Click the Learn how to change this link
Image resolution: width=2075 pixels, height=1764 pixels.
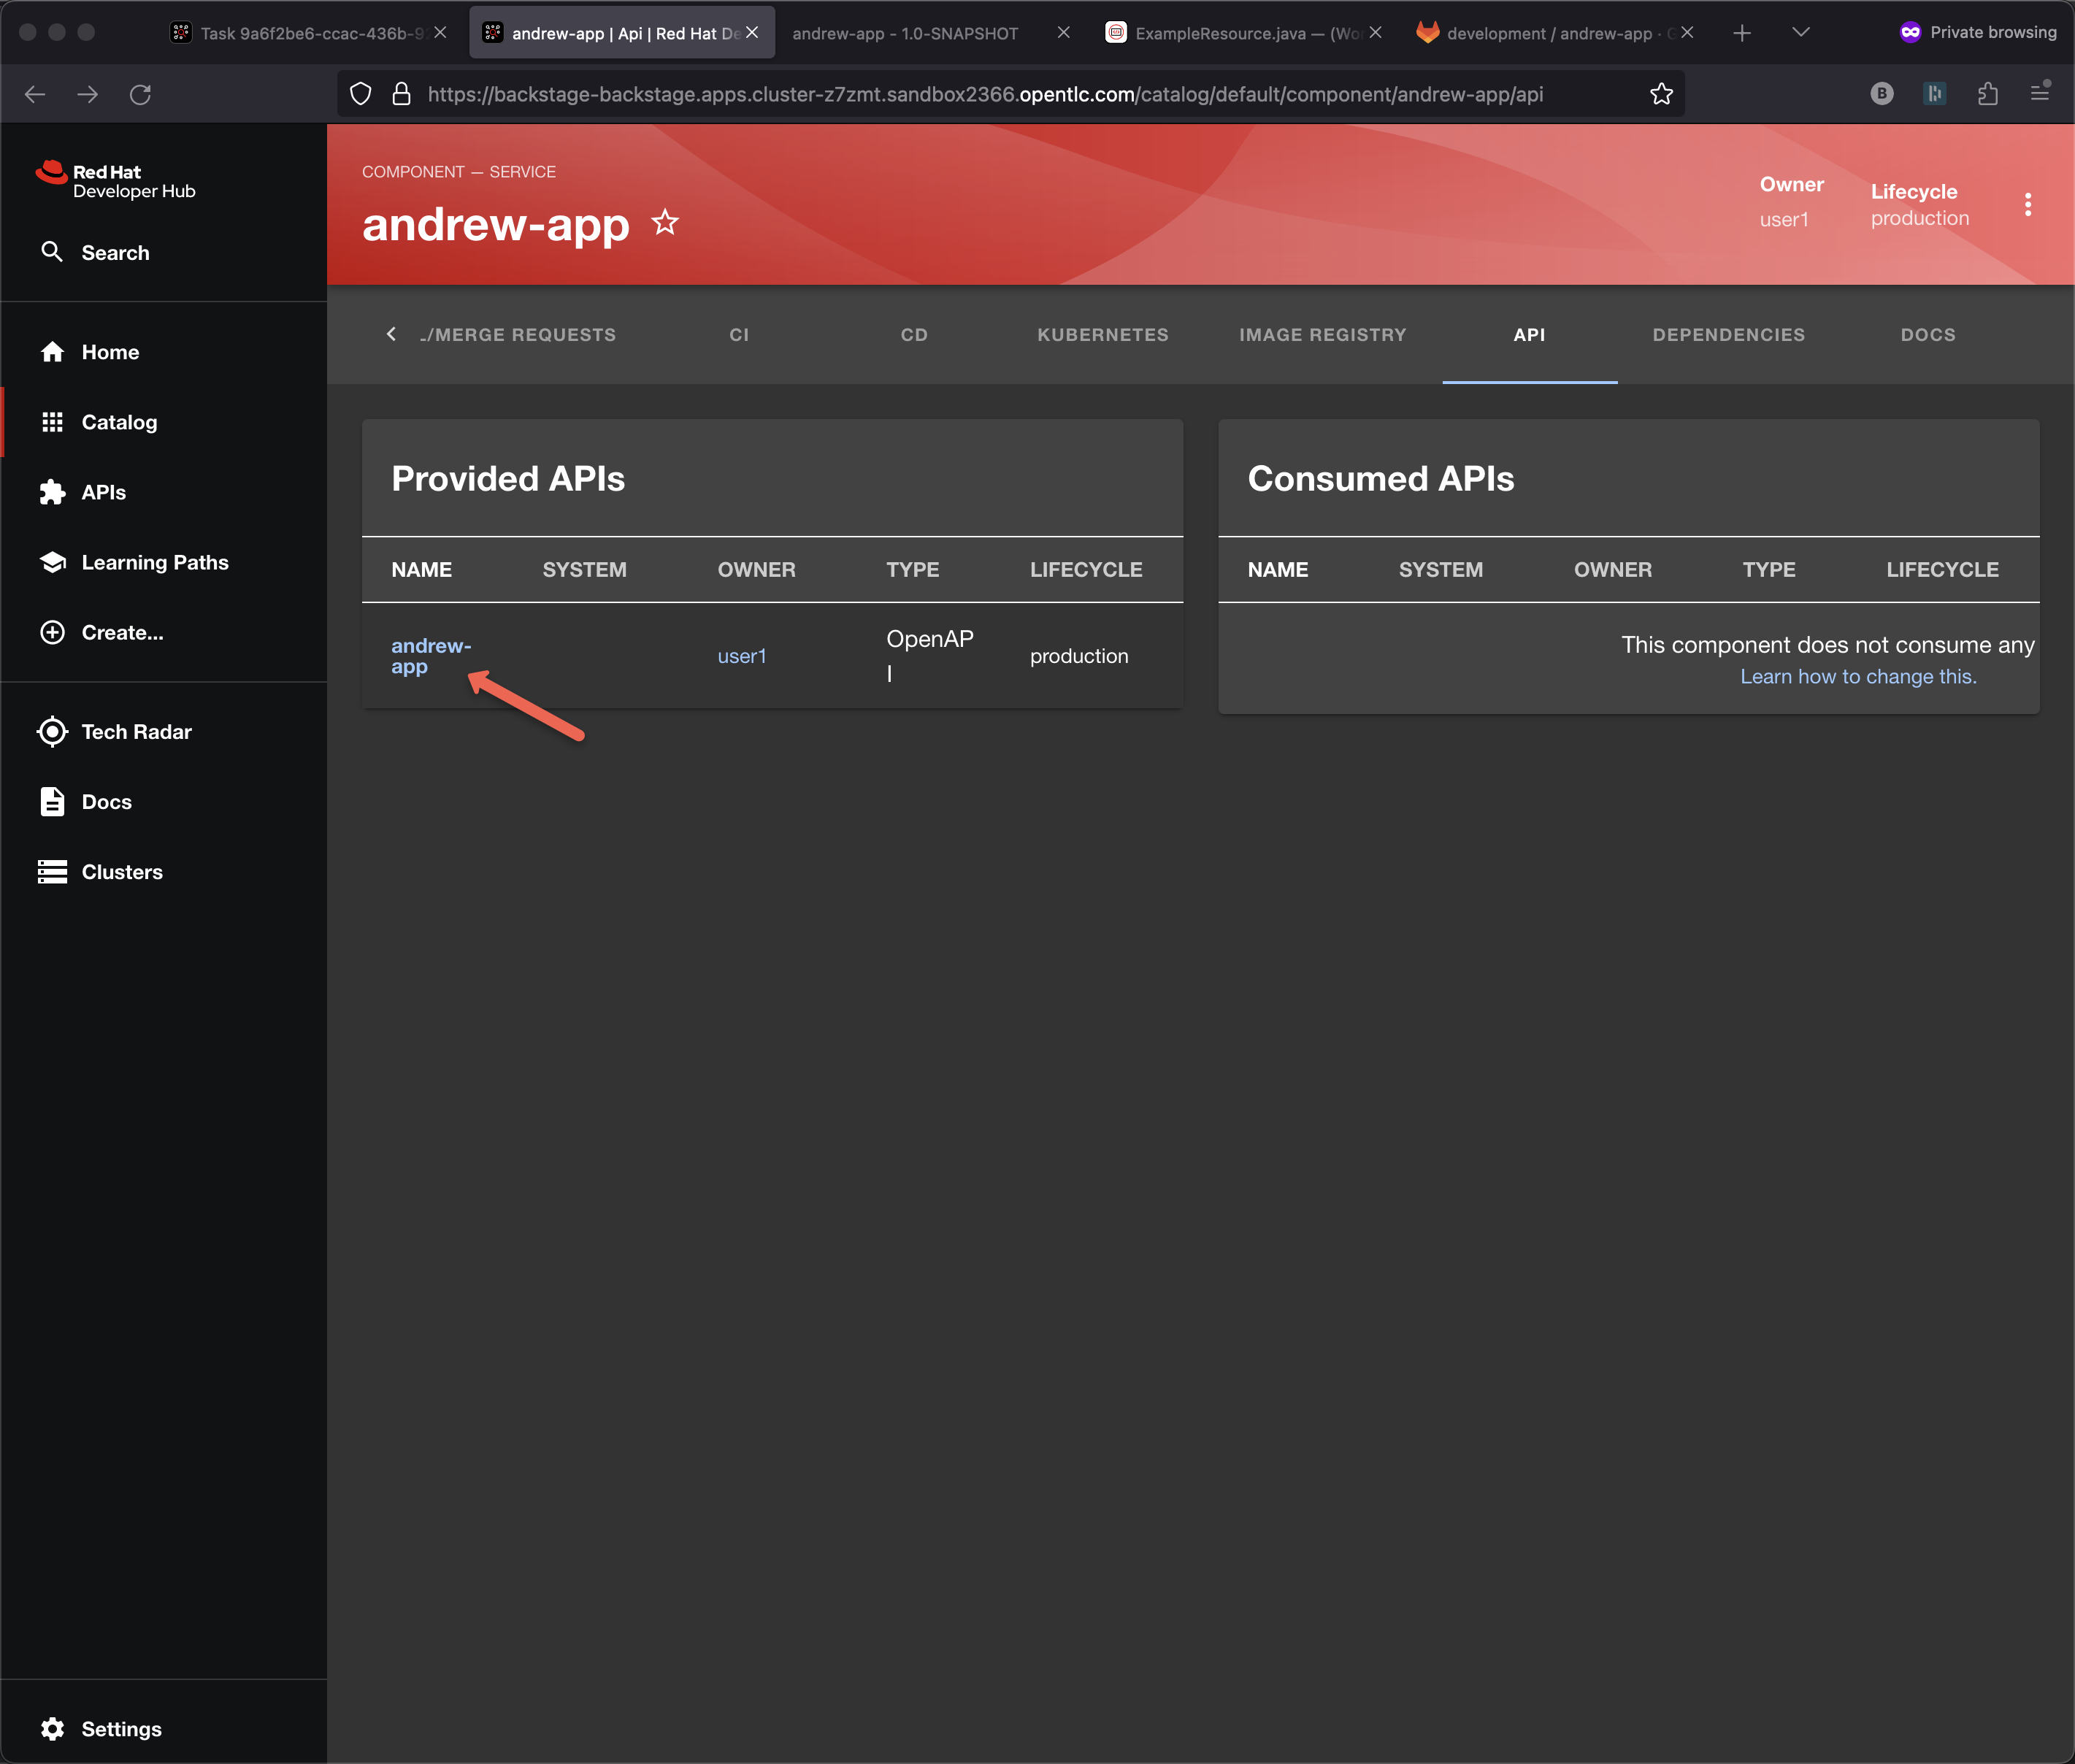[1858, 677]
